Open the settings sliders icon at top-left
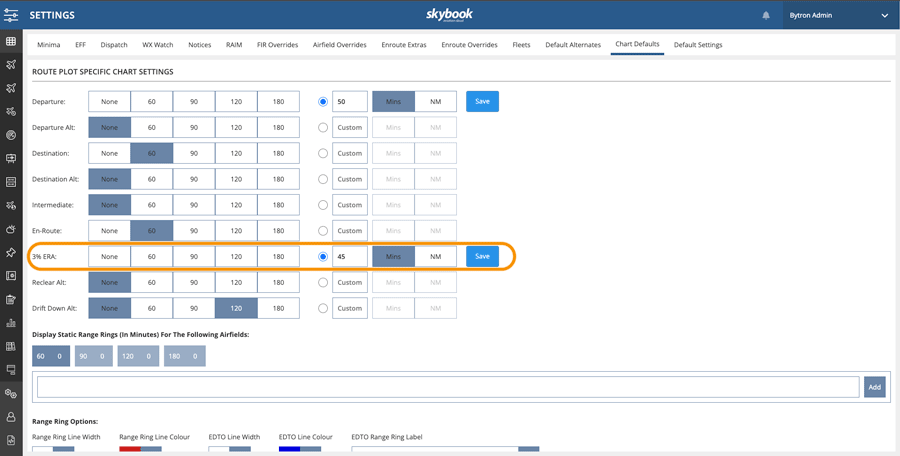Image resolution: width=900 pixels, height=456 pixels. click(x=11, y=16)
